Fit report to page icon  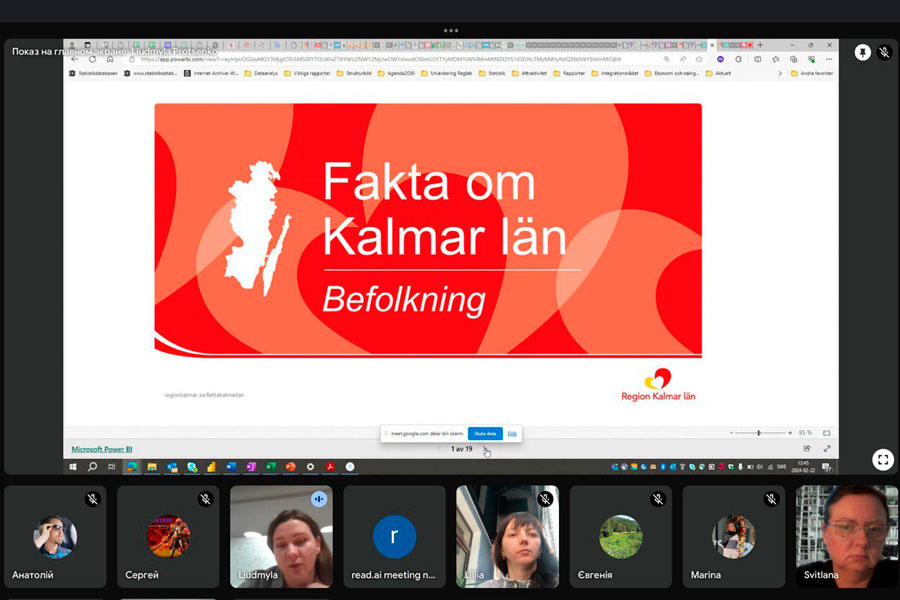[x=827, y=433]
